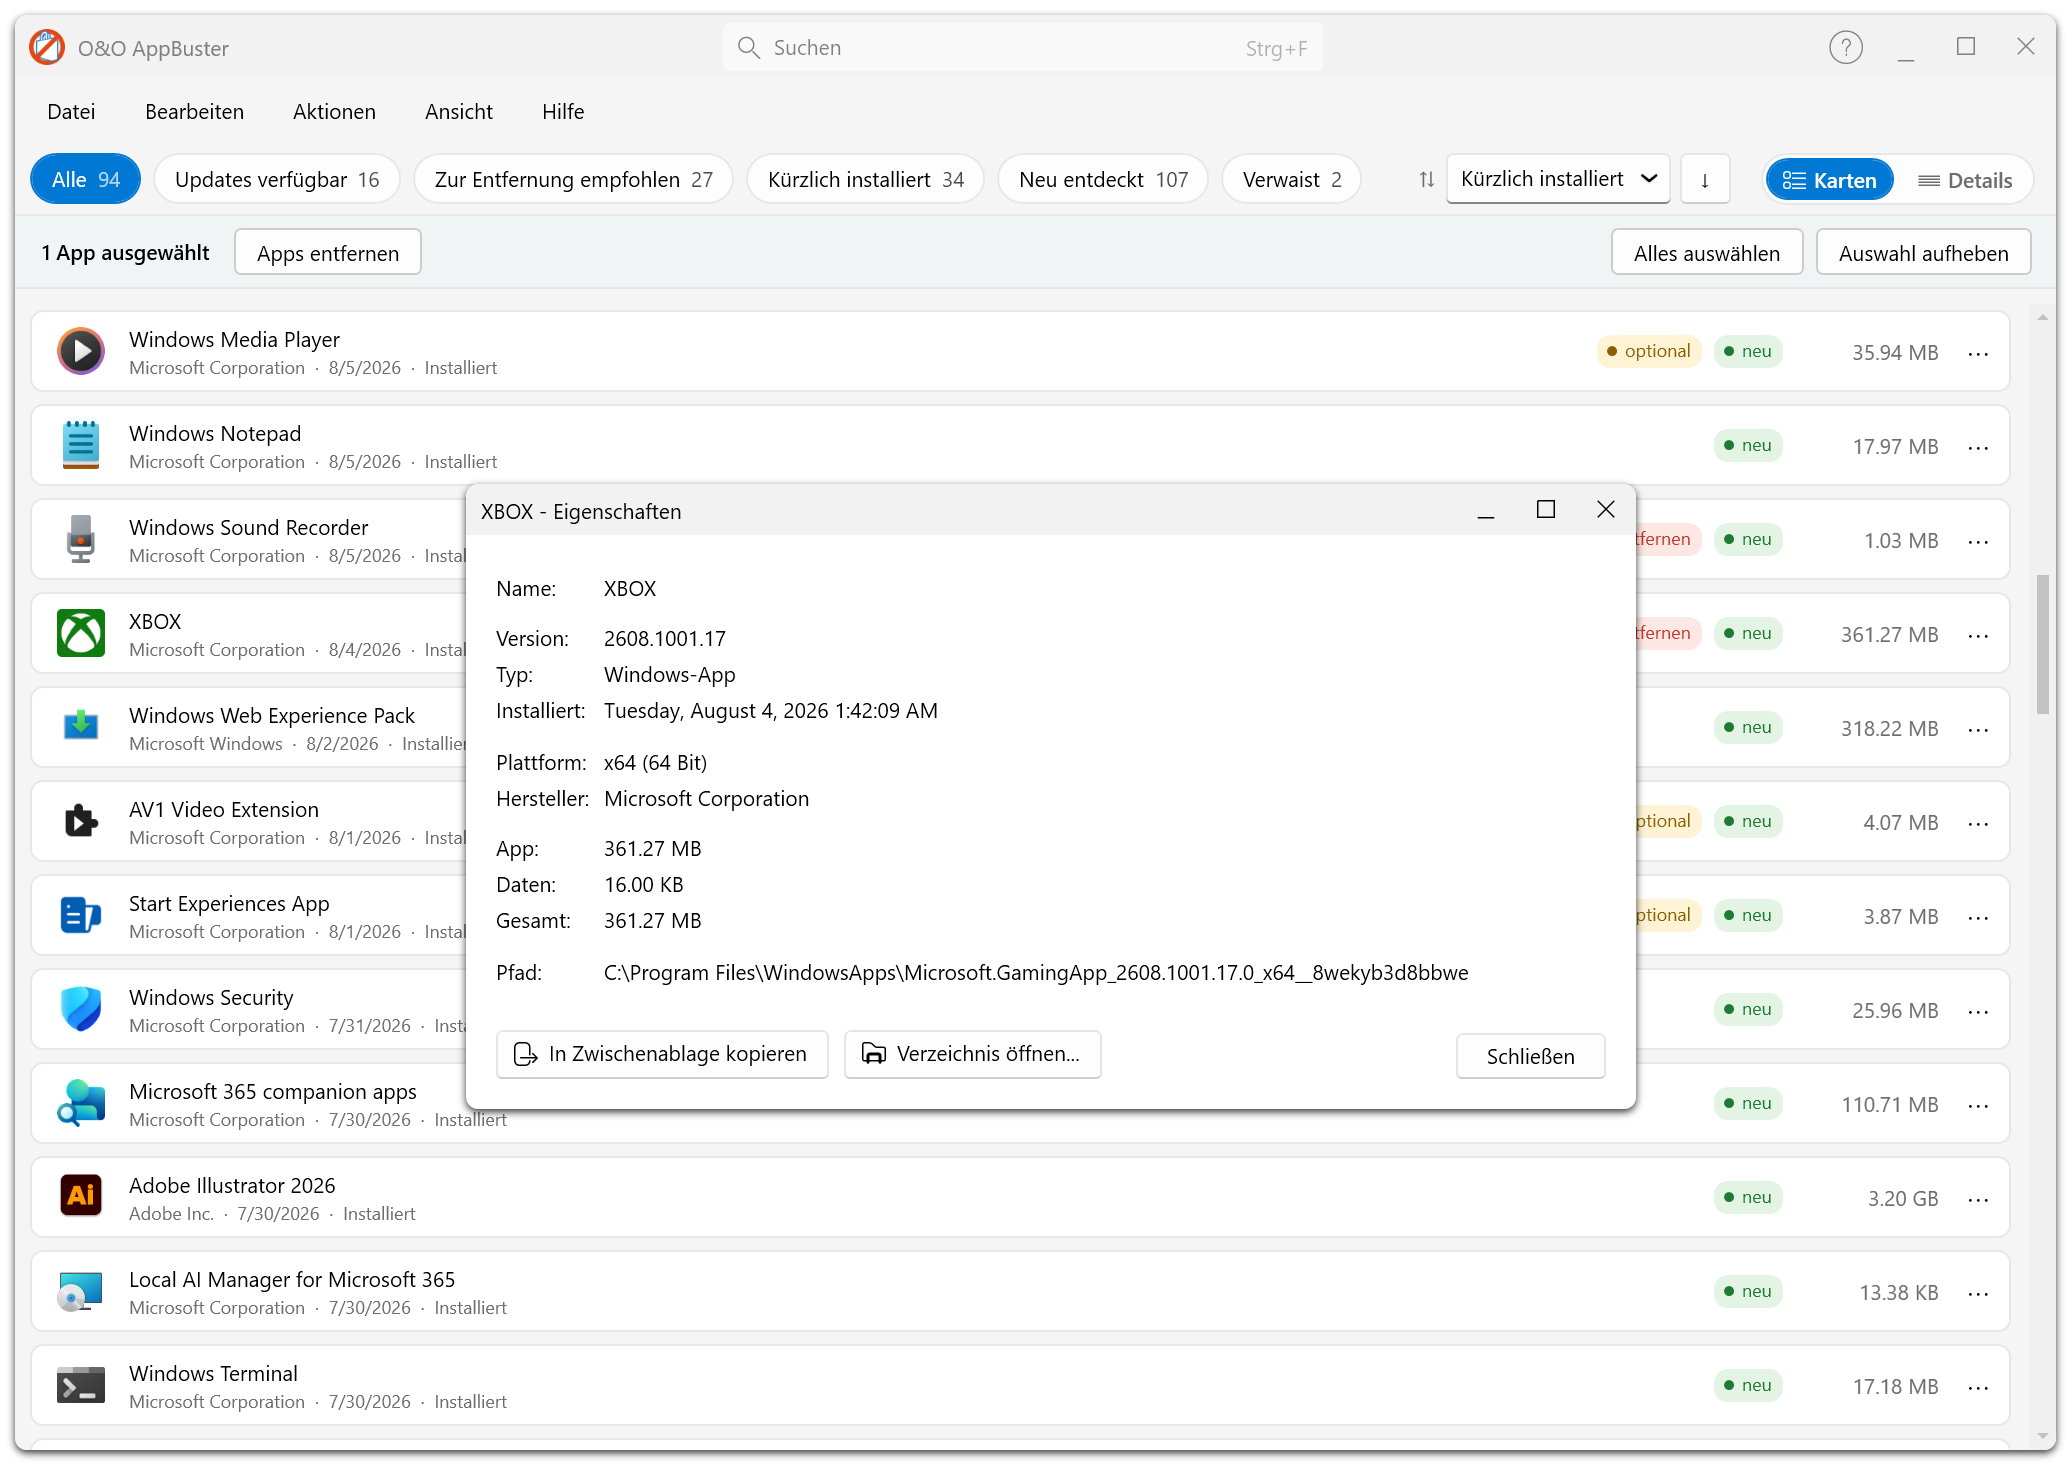
Task: Open more options for the XBOX row
Action: [1978, 635]
